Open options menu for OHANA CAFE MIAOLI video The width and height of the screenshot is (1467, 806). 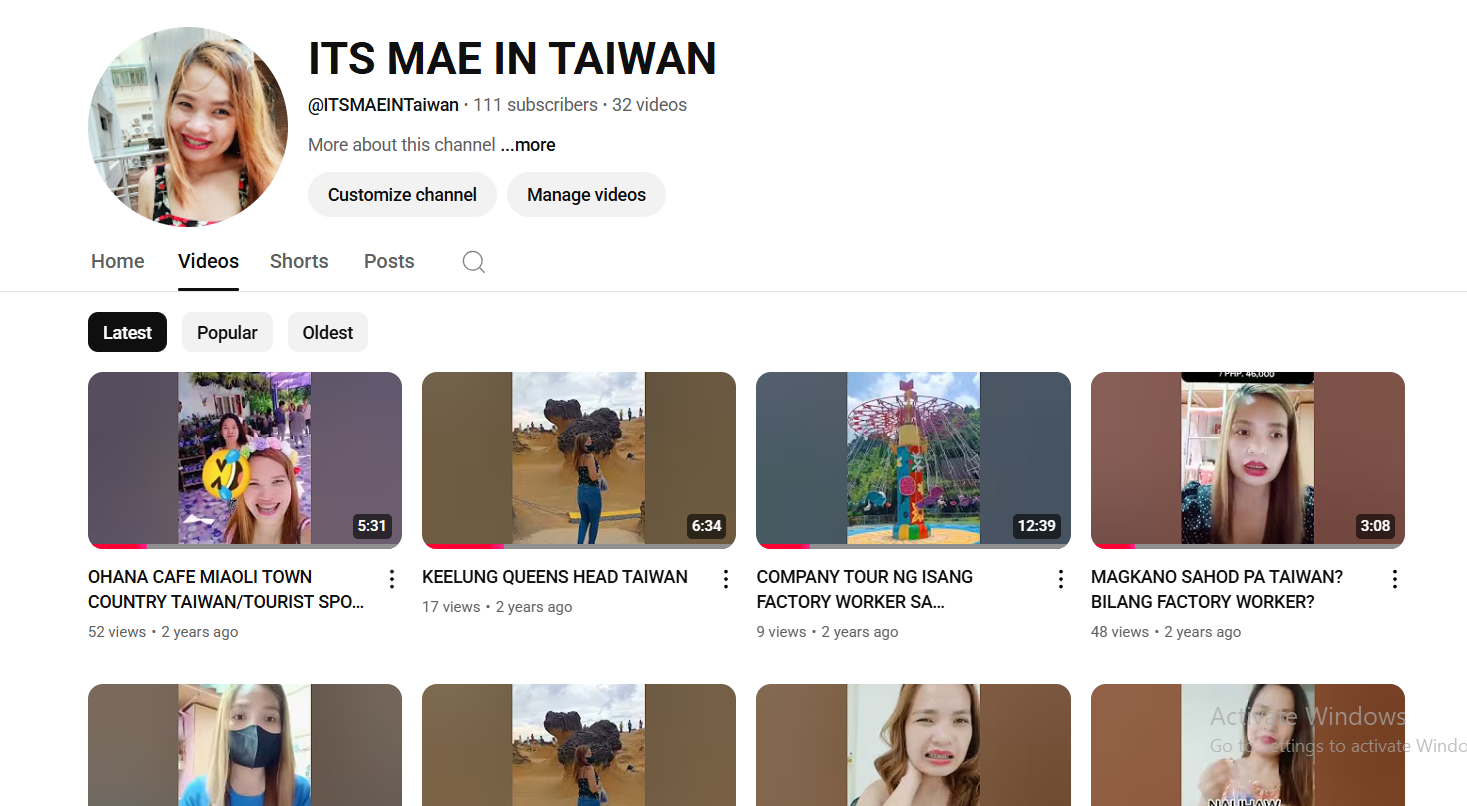pyautogui.click(x=392, y=579)
